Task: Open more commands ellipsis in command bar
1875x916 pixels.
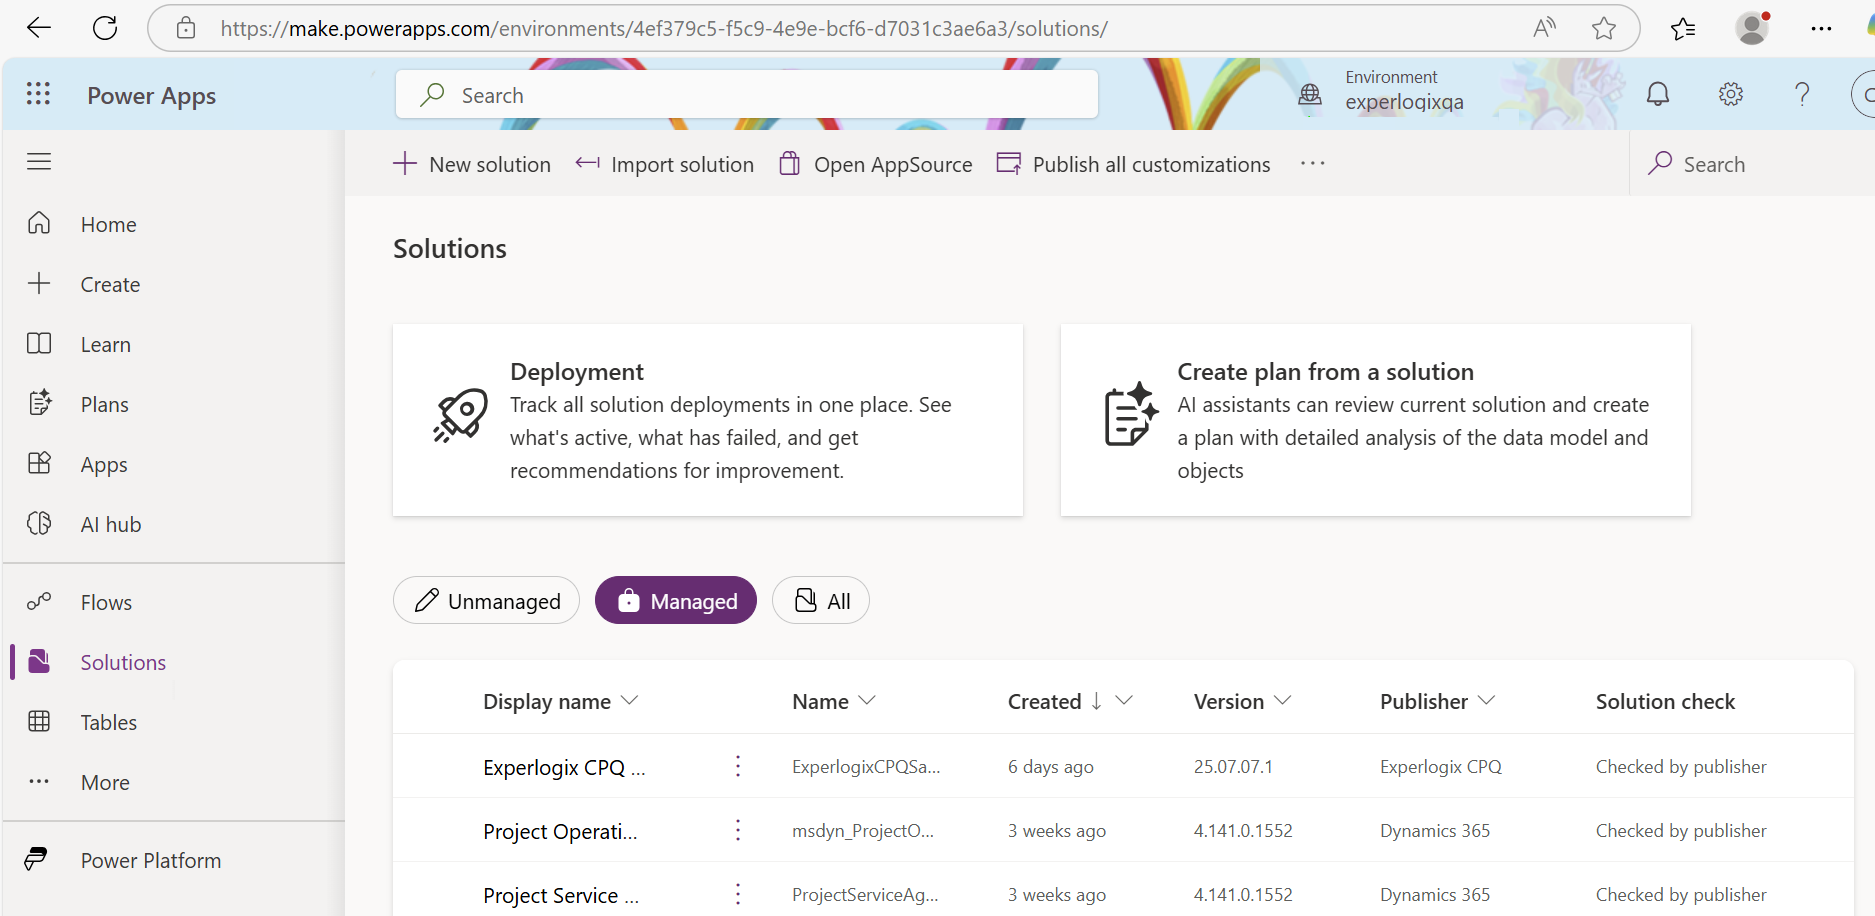Action: [1313, 164]
